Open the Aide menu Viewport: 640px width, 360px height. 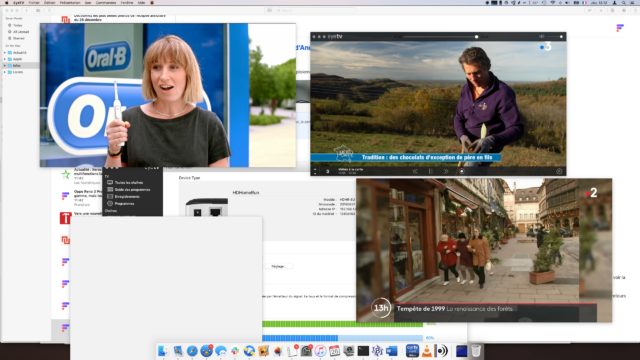click(x=141, y=2)
